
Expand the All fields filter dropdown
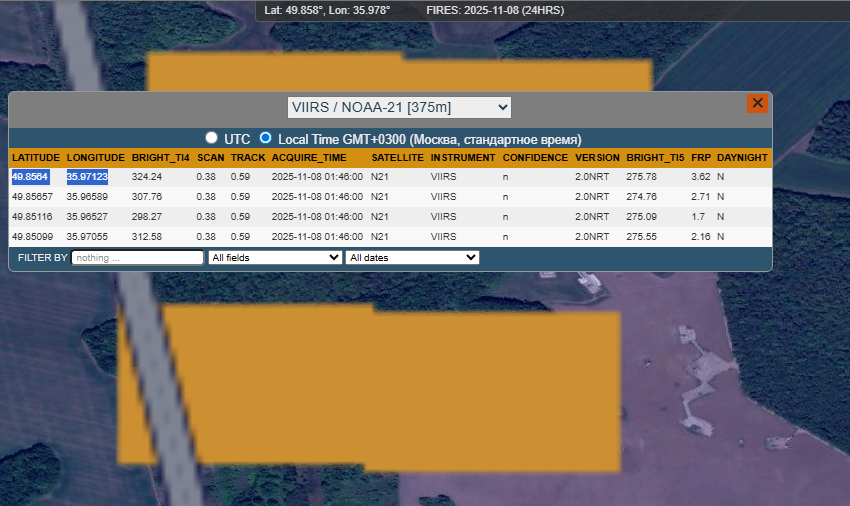(275, 257)
